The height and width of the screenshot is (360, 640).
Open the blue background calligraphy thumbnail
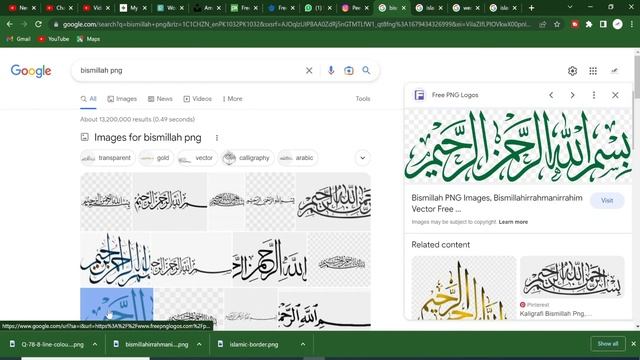coord(117,308)
